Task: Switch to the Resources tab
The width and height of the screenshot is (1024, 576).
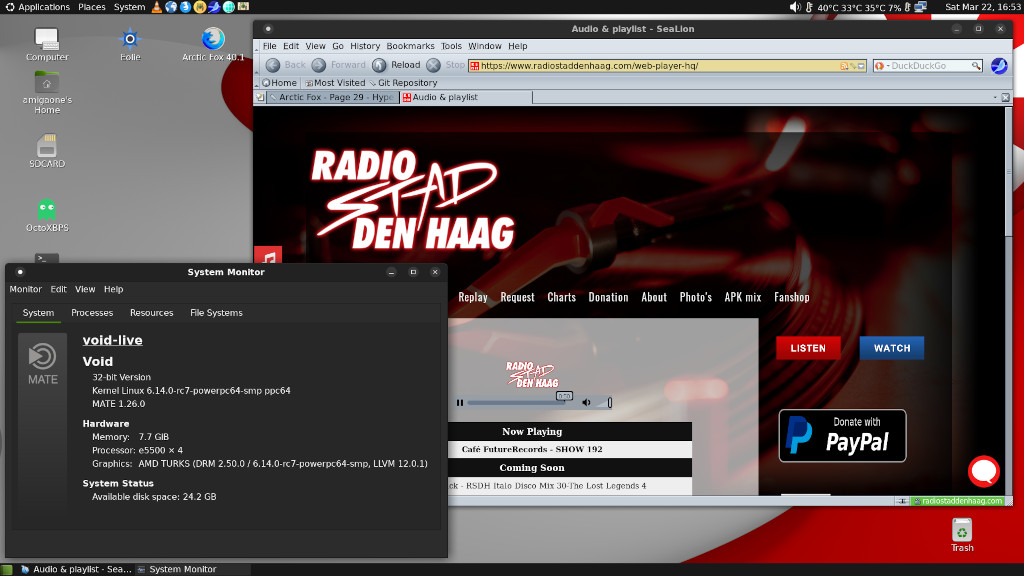Action: coord(152,313)
